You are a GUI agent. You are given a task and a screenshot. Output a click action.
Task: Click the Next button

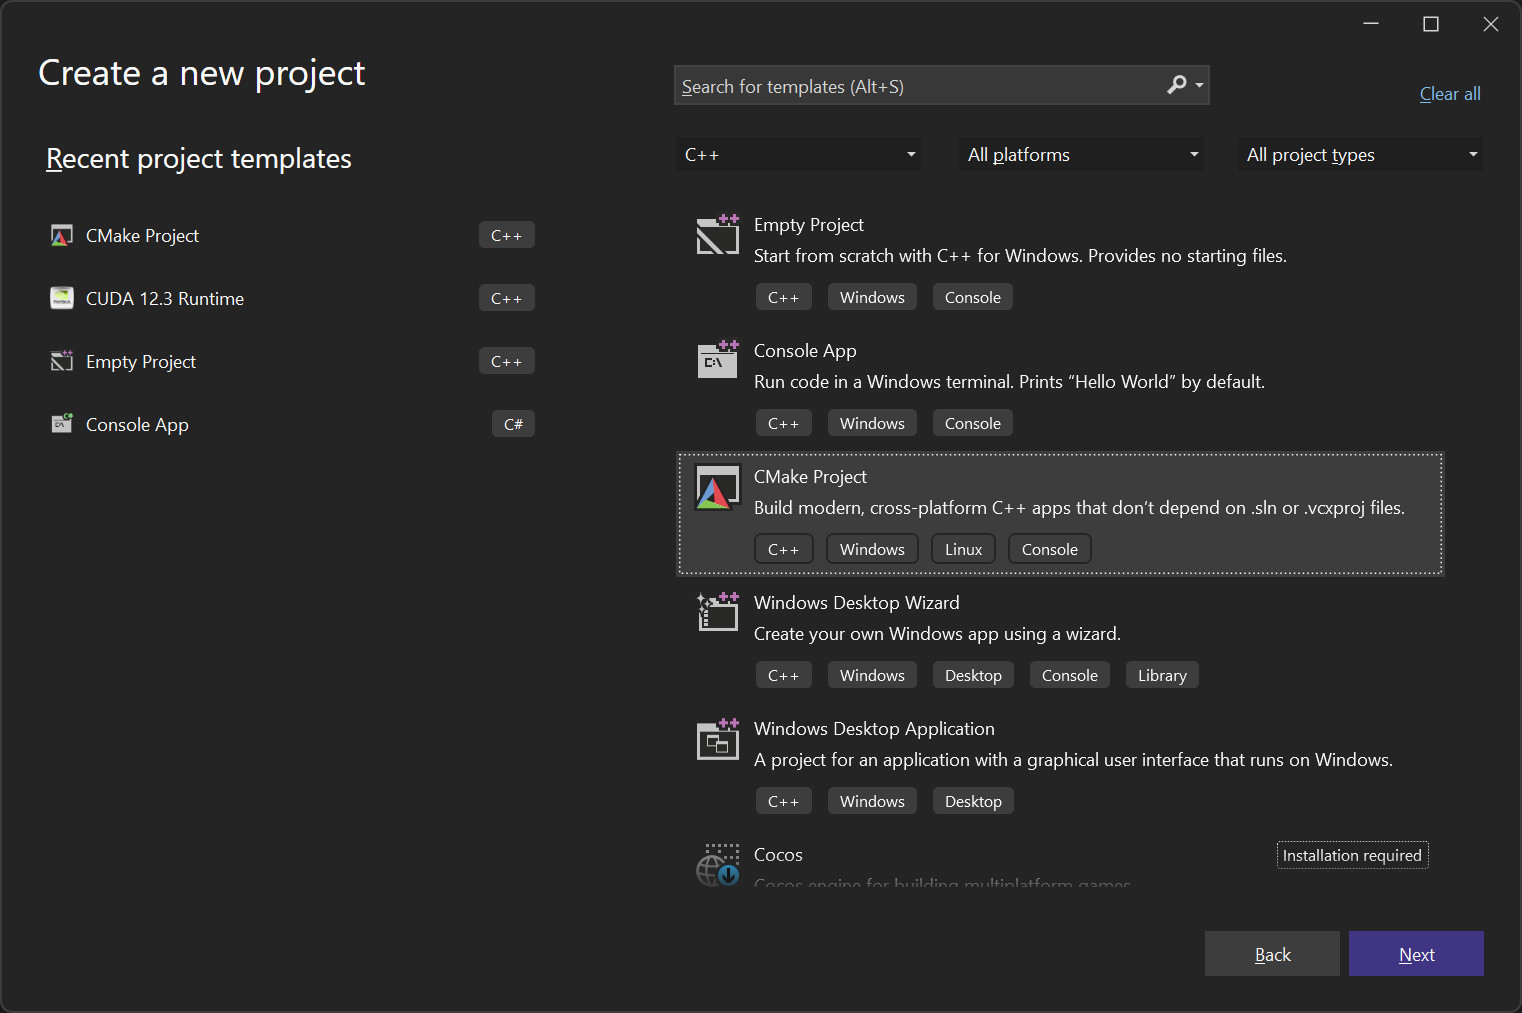click(1416, 954)
